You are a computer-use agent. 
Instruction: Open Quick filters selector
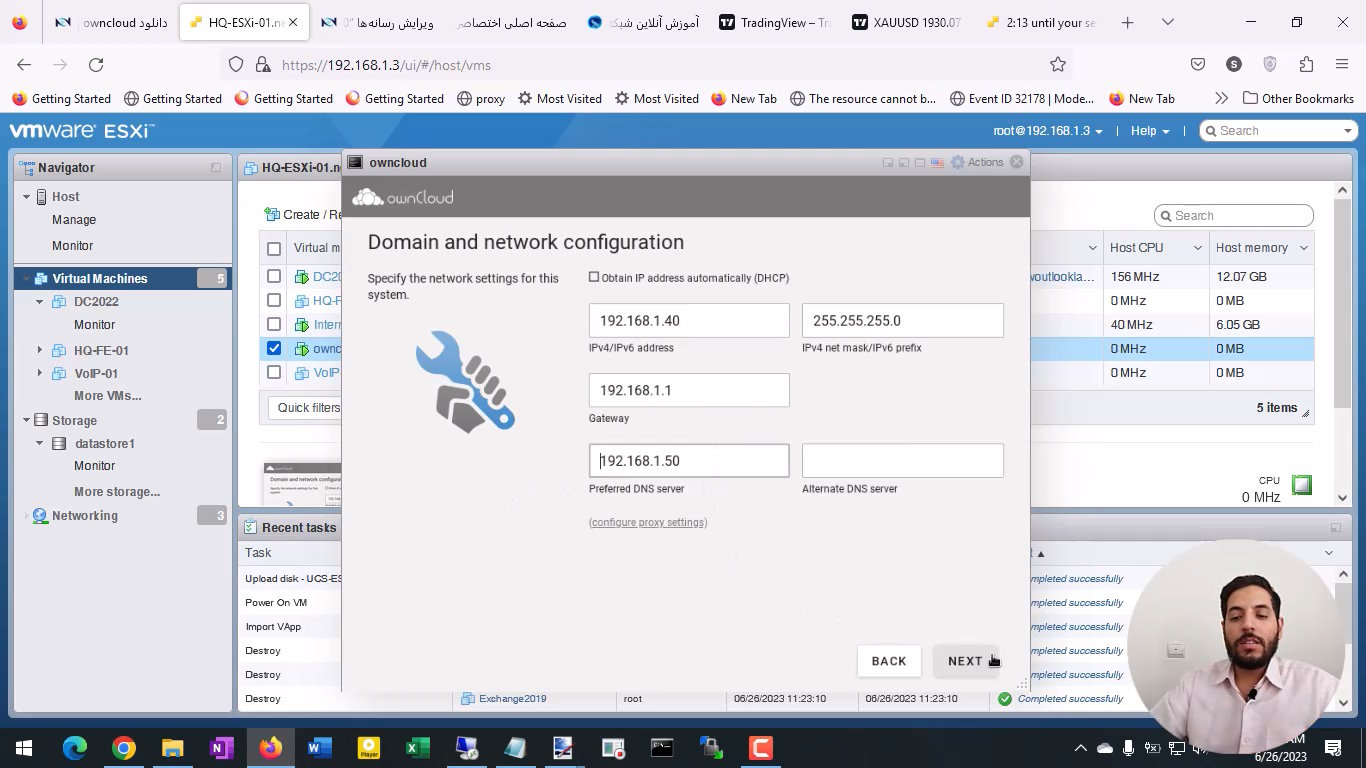click(x=305, y=408)
